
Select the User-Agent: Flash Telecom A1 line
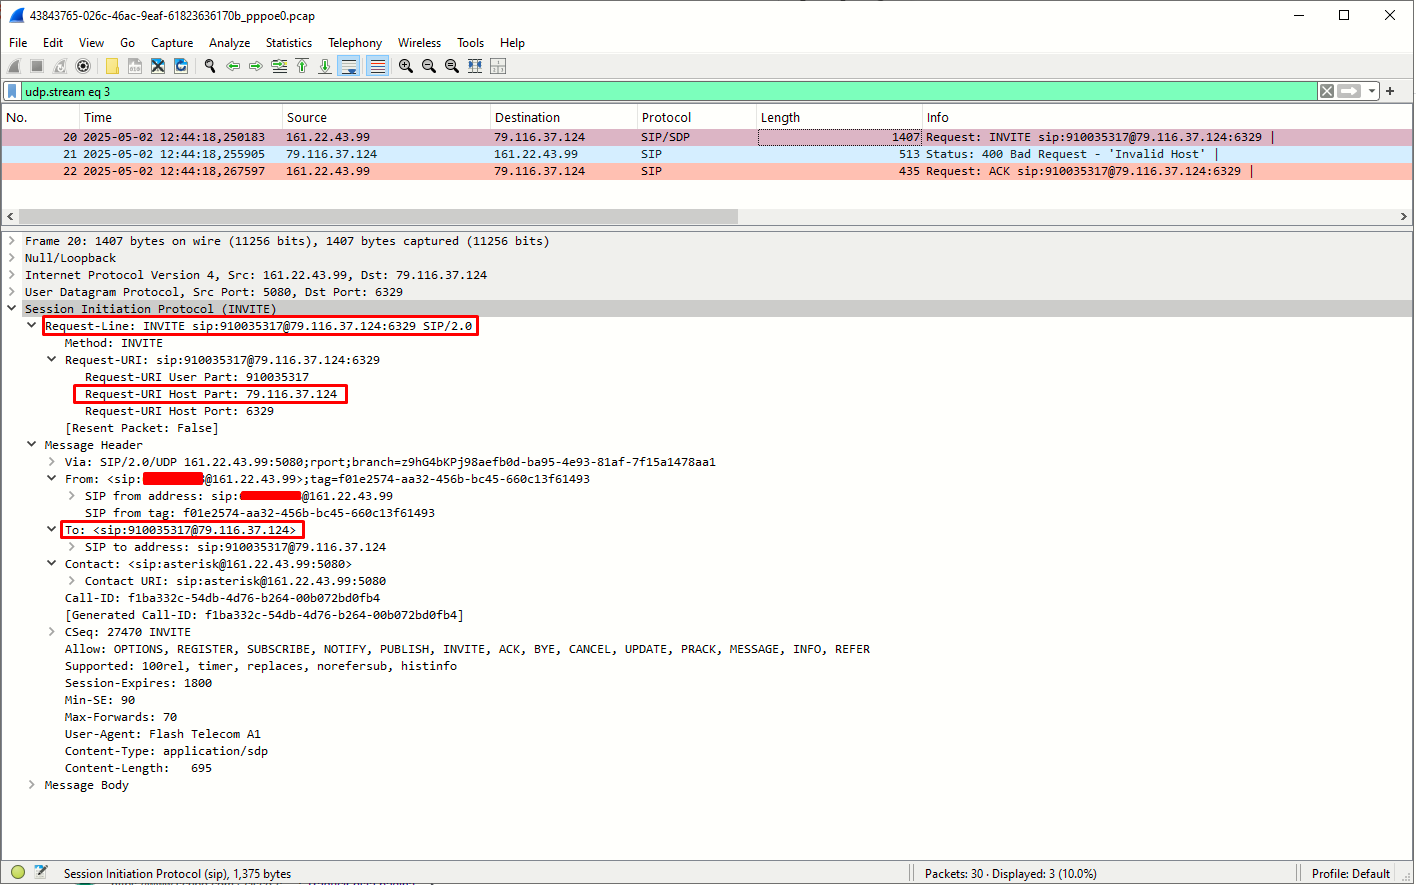coord(163,734)
